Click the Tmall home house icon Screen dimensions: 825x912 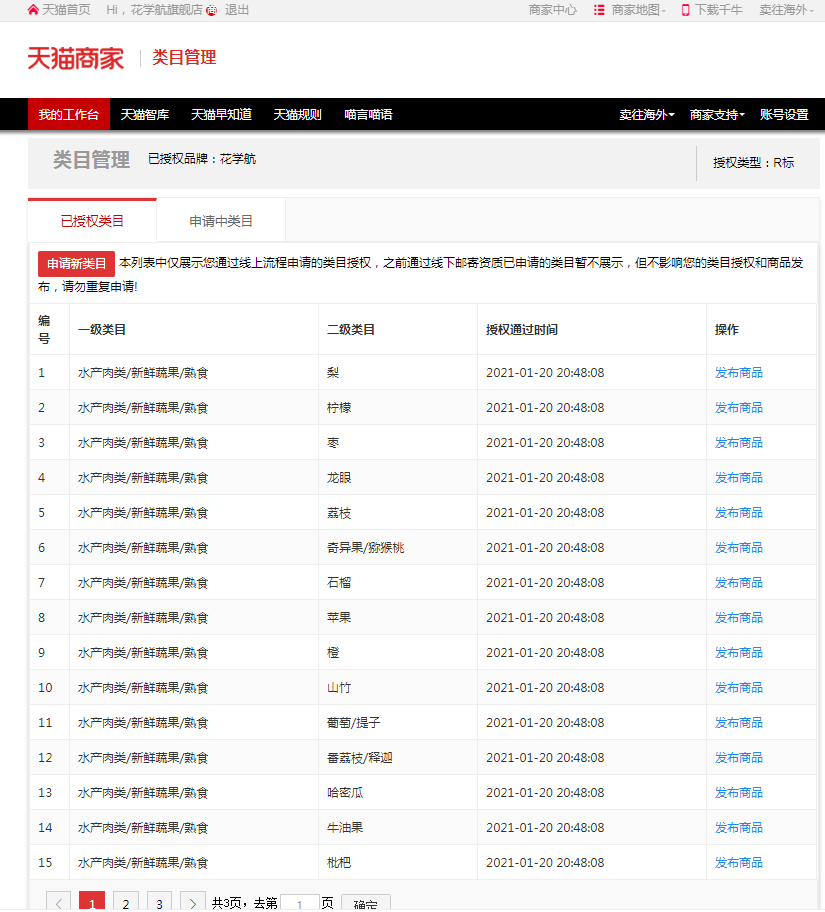[x=33, y=10]
